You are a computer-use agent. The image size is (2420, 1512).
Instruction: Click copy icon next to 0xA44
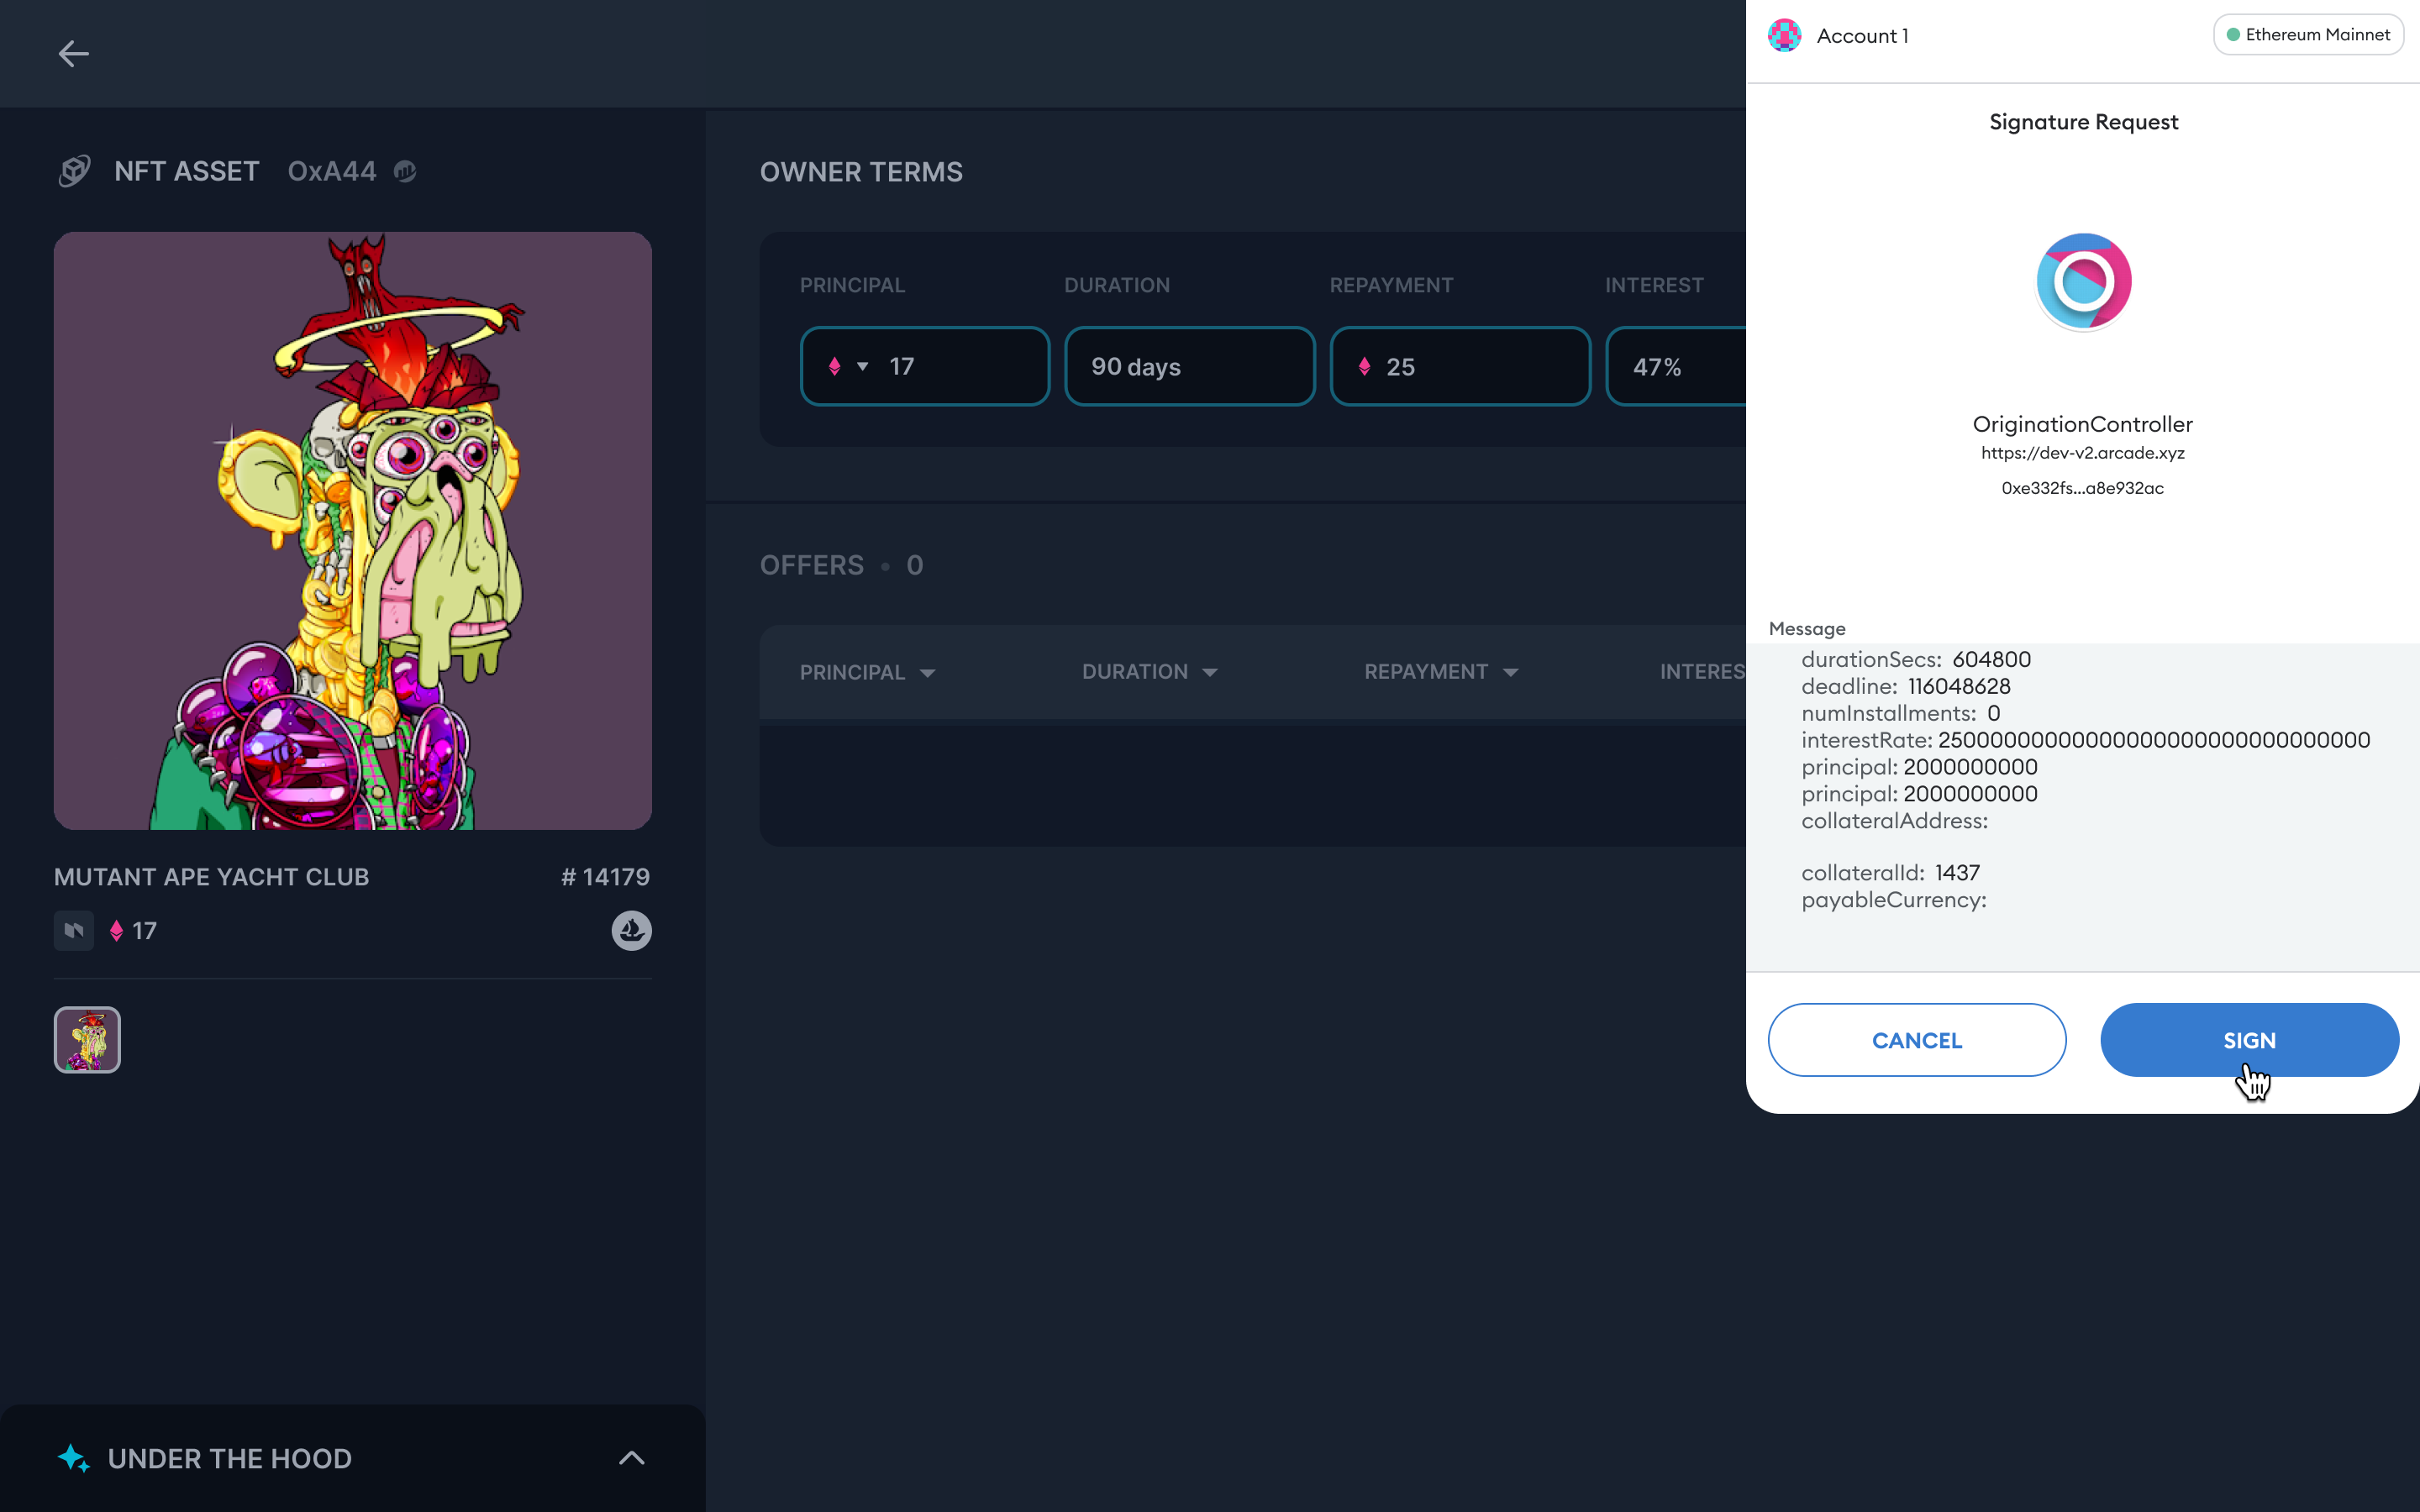[405, 172]
